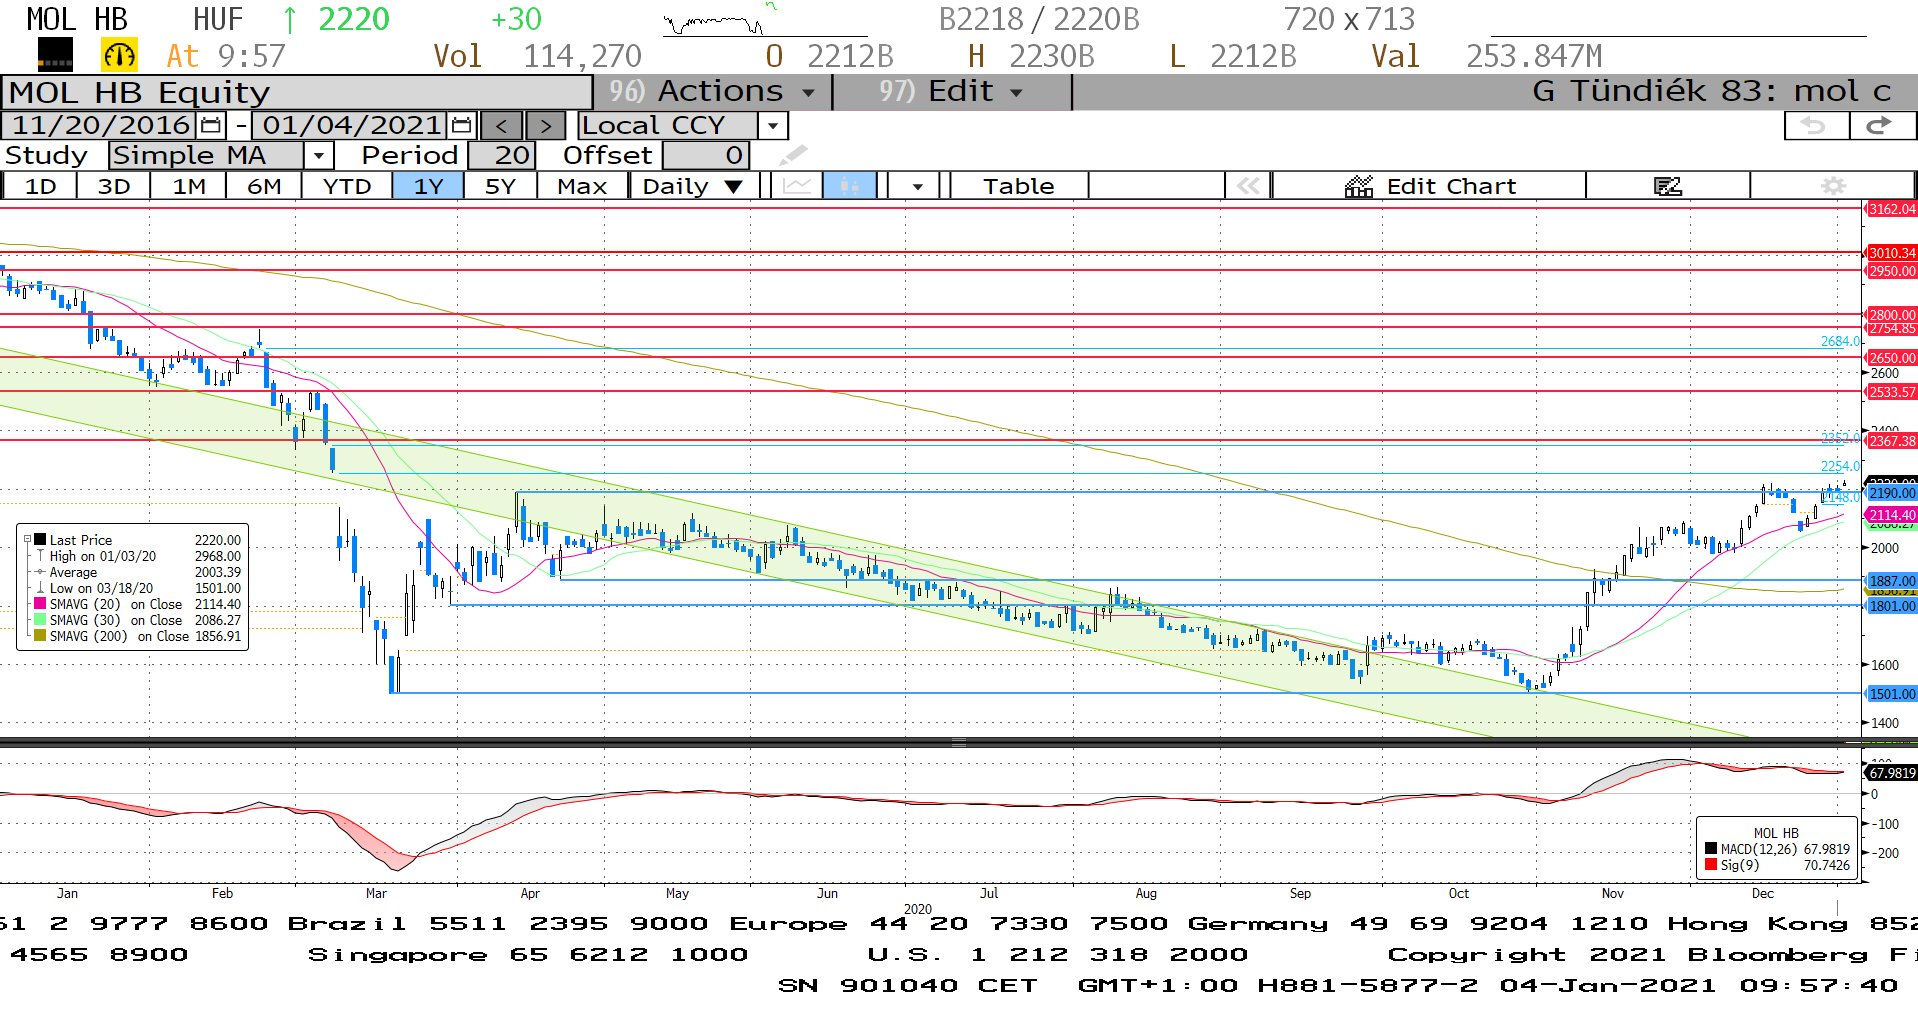Viewport: 1918px width, 1025px height.
Task: Edit the start date 11/20/2016 field
Action: [x=101, y=125]
